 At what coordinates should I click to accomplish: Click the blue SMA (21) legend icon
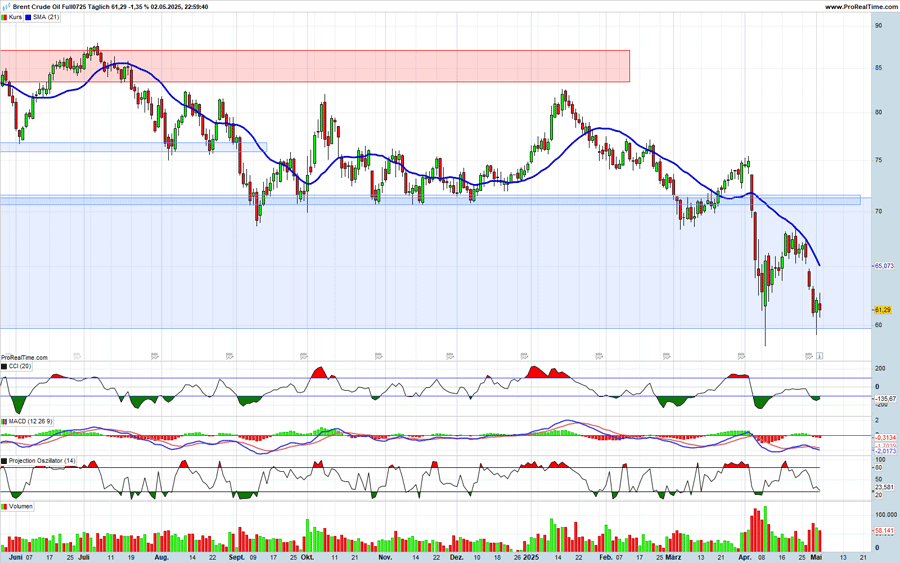tap(29, 17)
